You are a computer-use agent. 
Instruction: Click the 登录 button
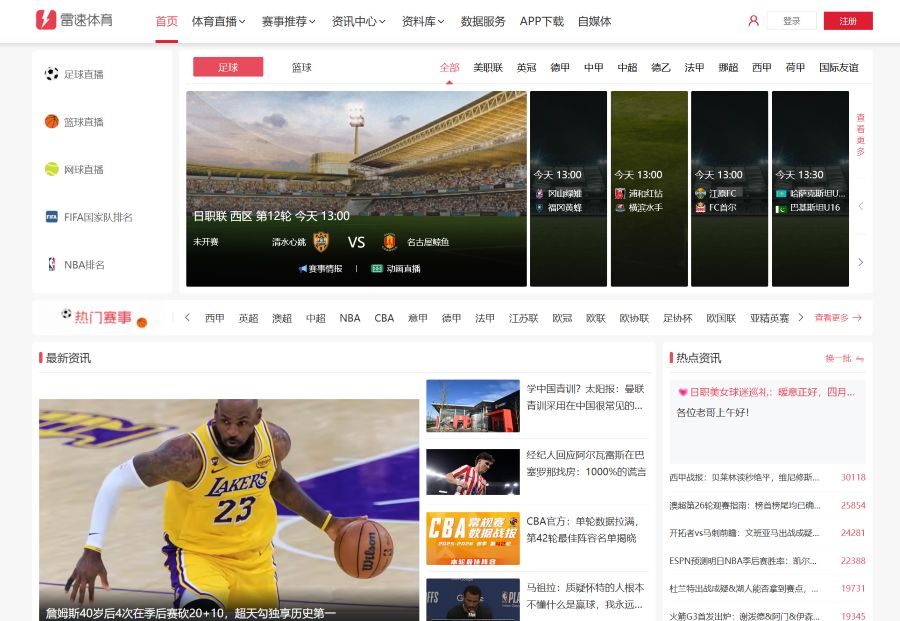pos(792,21)
